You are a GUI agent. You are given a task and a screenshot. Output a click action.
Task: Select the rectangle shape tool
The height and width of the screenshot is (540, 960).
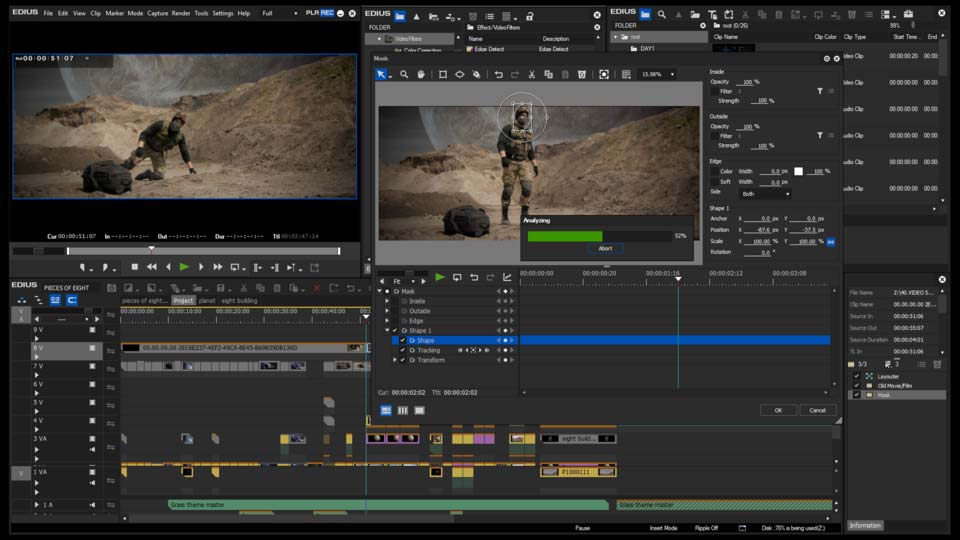(443, 74)
